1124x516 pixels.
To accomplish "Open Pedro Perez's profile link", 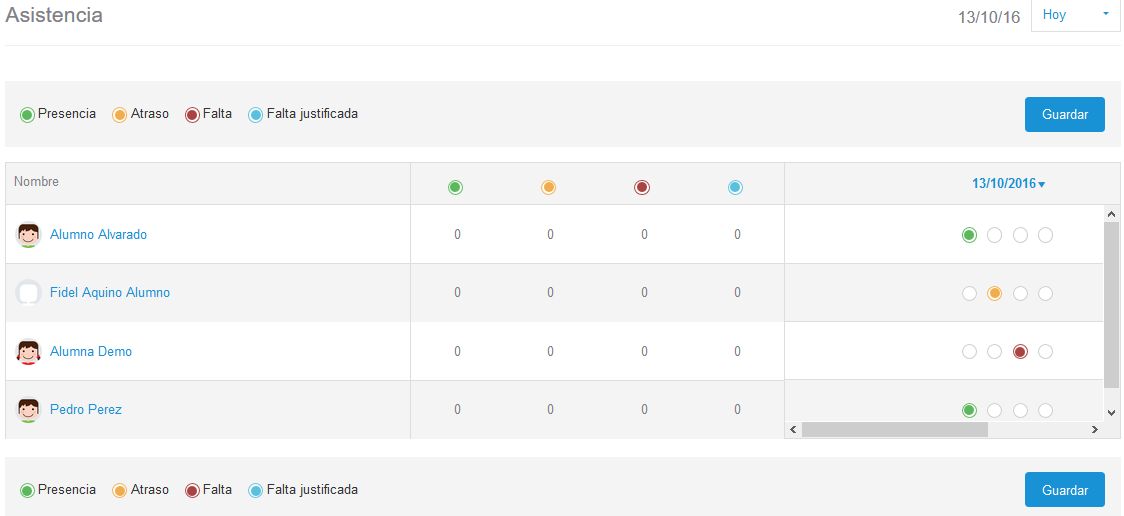I will (x=86, y=410).
